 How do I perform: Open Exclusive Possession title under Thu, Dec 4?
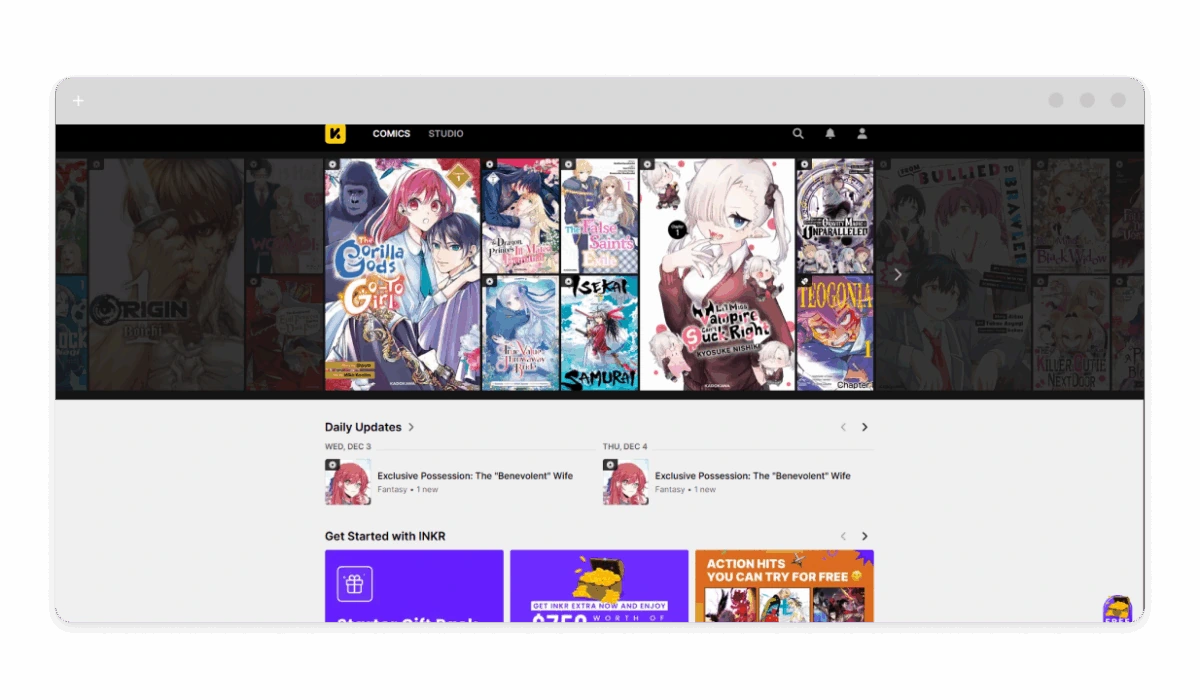752,476
